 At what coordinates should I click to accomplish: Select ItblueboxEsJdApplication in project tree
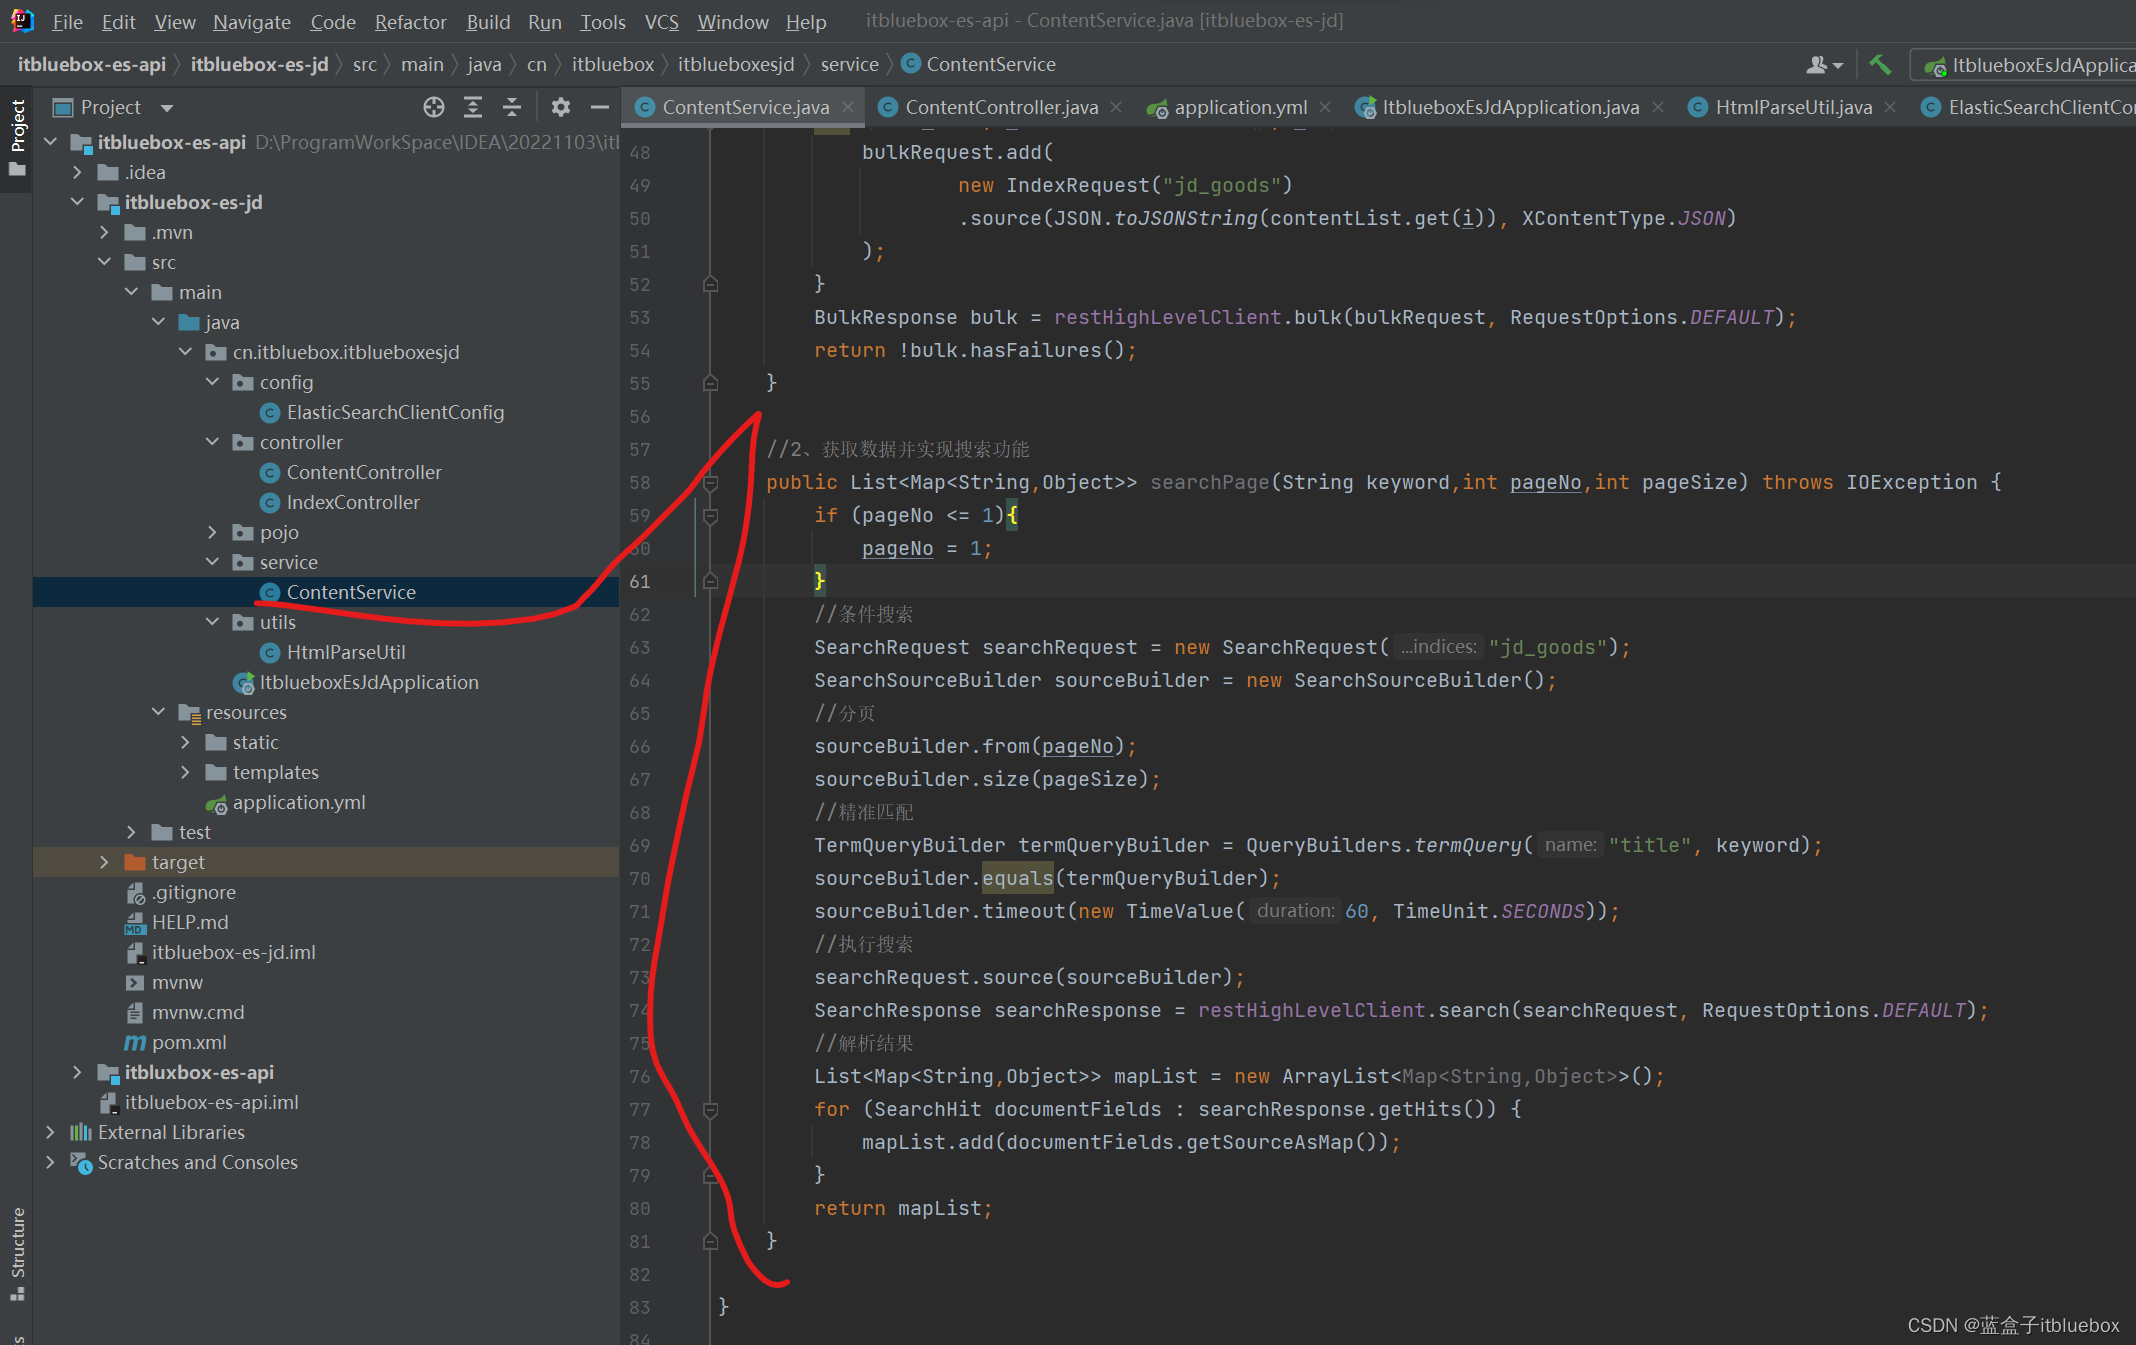tap(369, 682)
